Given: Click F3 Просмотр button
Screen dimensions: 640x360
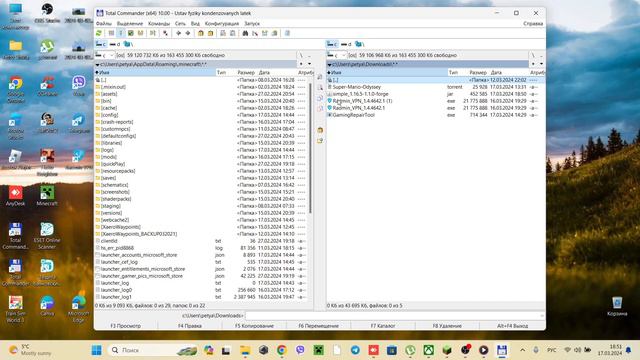Looking at the screenshot, I should pos(126,326).
